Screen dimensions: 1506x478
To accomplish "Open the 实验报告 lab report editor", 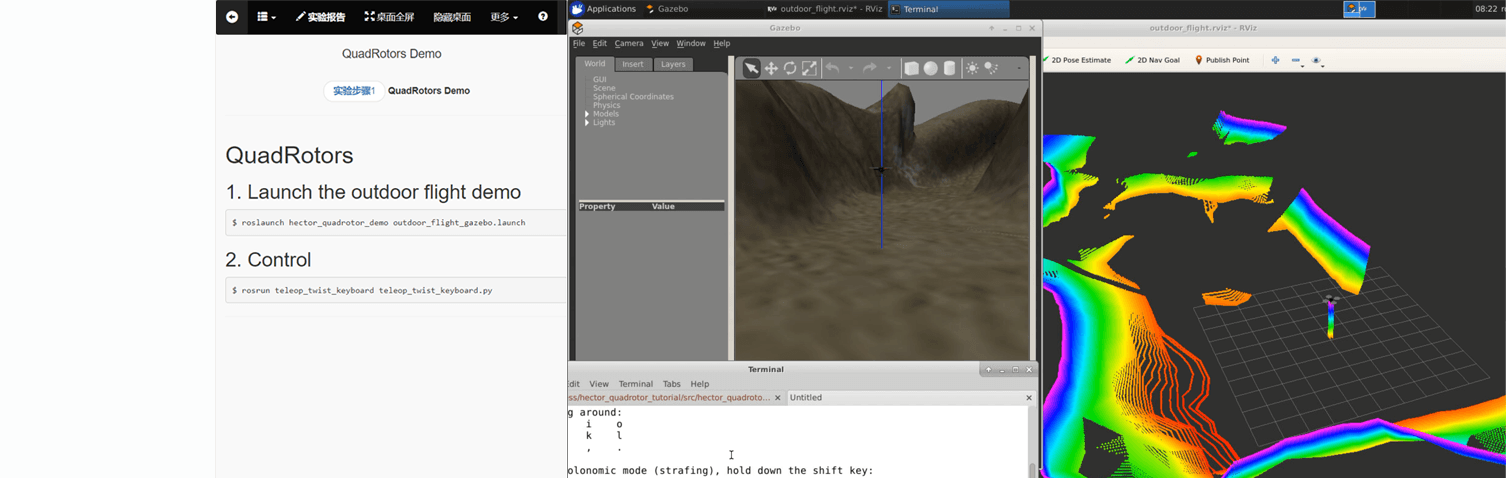I will coord(320,17).
